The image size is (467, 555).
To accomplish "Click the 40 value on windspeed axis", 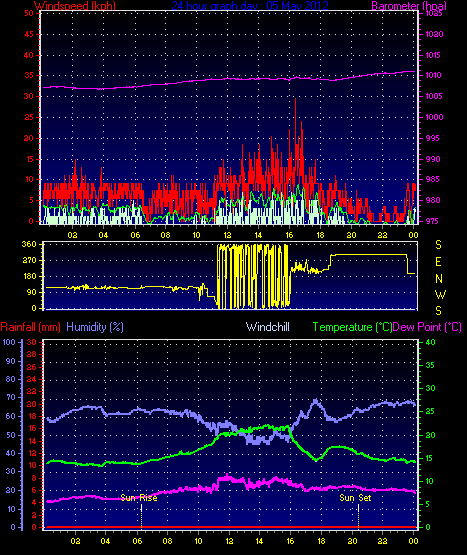I will pyautogui.click(x=29, y=55).
